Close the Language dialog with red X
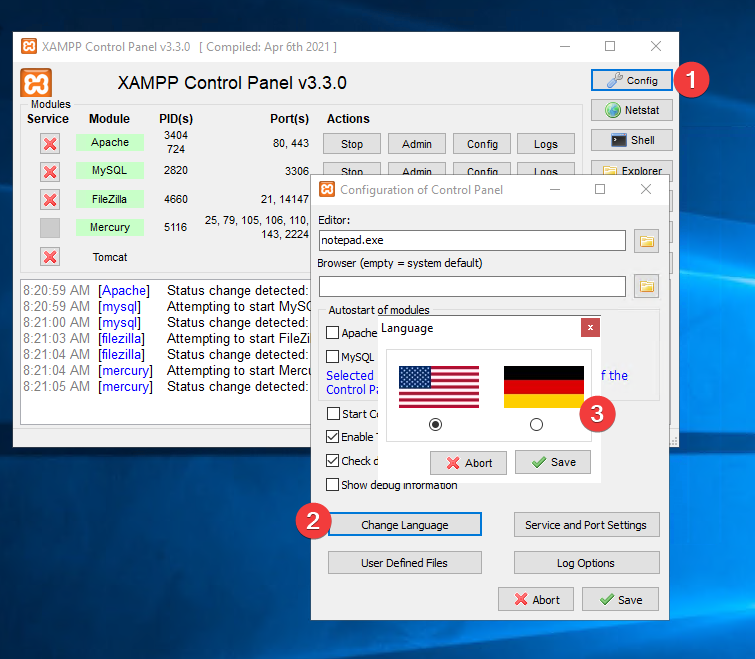The width and height of the screenshot is (755, 659). point(590,328)
